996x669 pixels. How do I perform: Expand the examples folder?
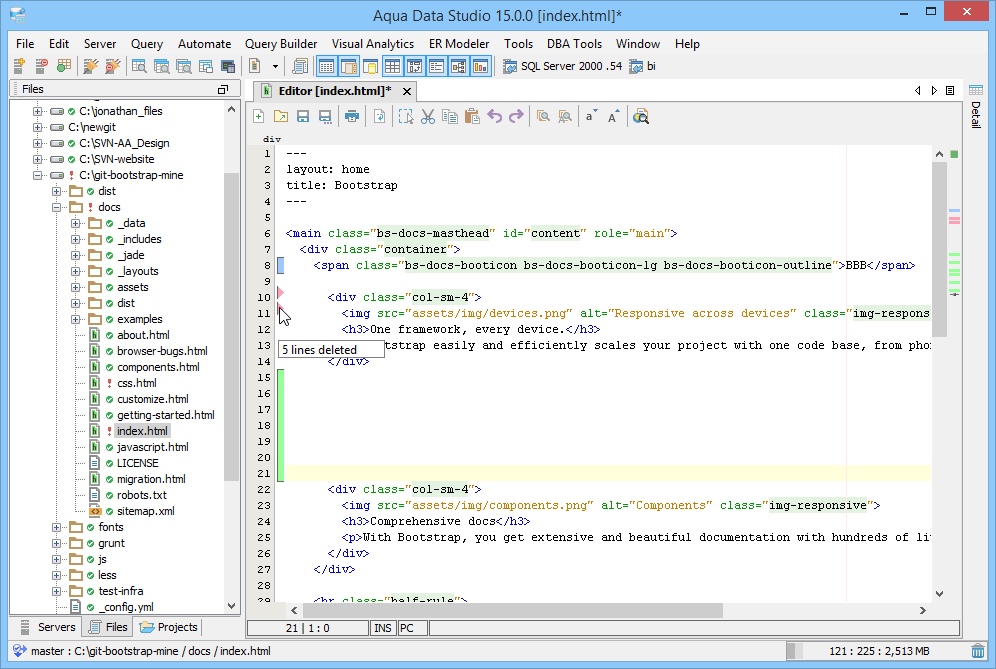tap(76, 320)
